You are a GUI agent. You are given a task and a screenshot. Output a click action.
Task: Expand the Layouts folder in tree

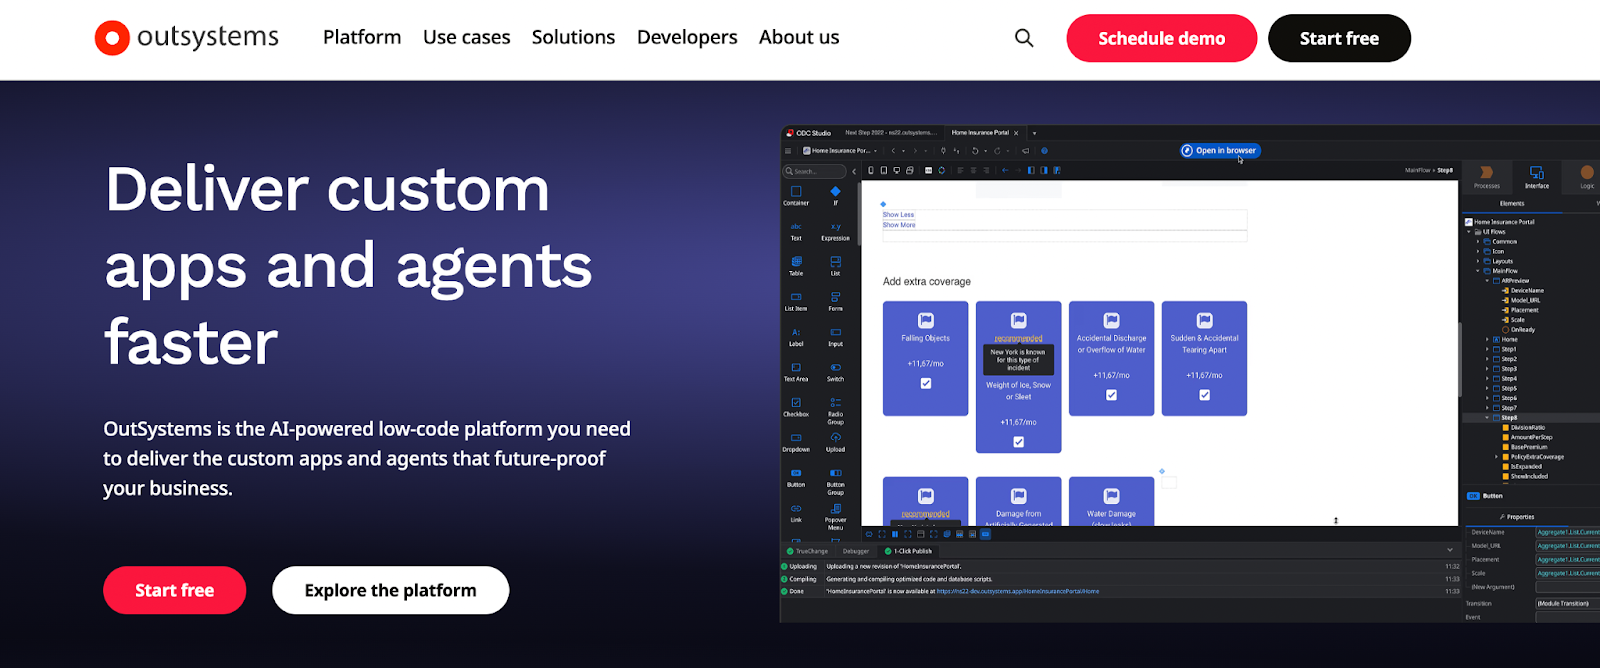click(1478, 261)
